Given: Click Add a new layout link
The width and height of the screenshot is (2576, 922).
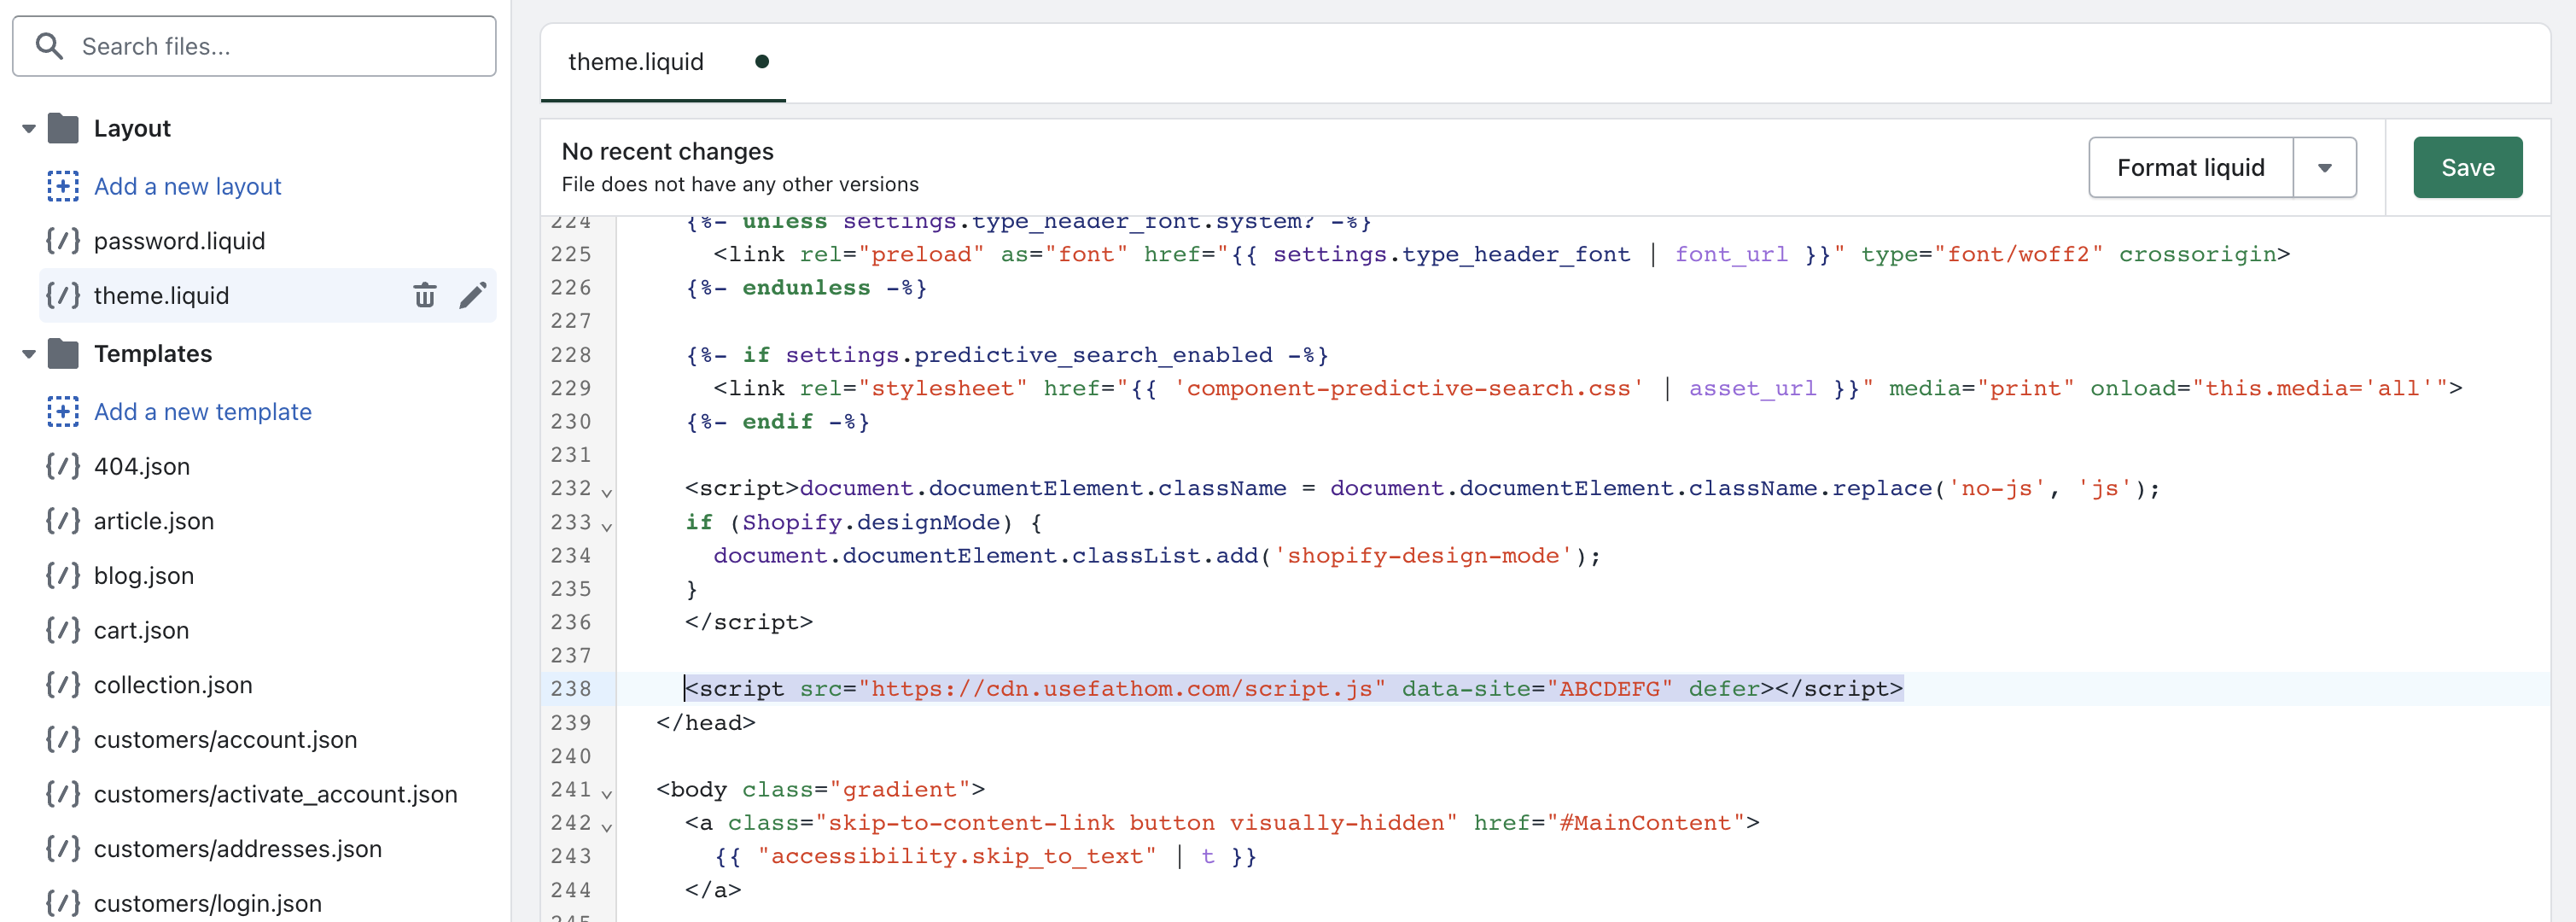Looking at the screenshot, I should [x=187, y=184].
